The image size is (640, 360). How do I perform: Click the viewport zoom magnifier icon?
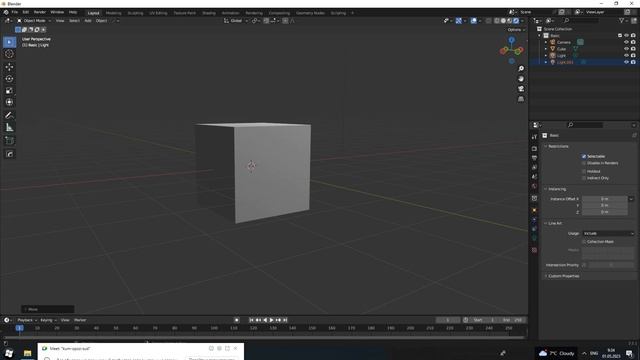coord(521,69)
